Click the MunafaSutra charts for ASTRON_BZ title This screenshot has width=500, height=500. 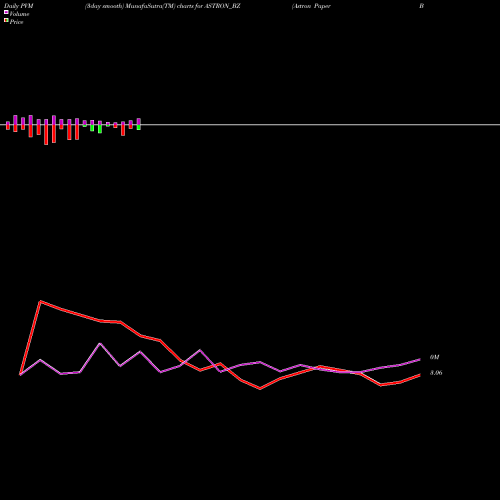click(x=162, y=6)
